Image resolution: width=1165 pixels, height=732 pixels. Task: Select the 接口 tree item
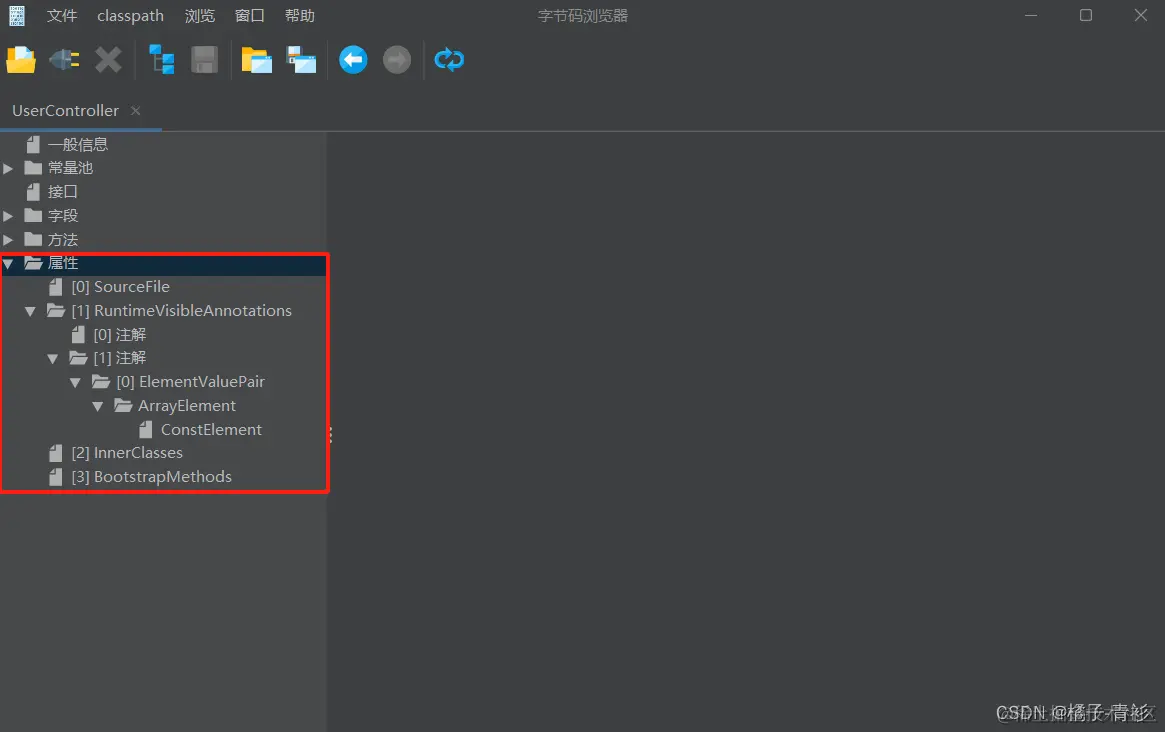(62, 192)
